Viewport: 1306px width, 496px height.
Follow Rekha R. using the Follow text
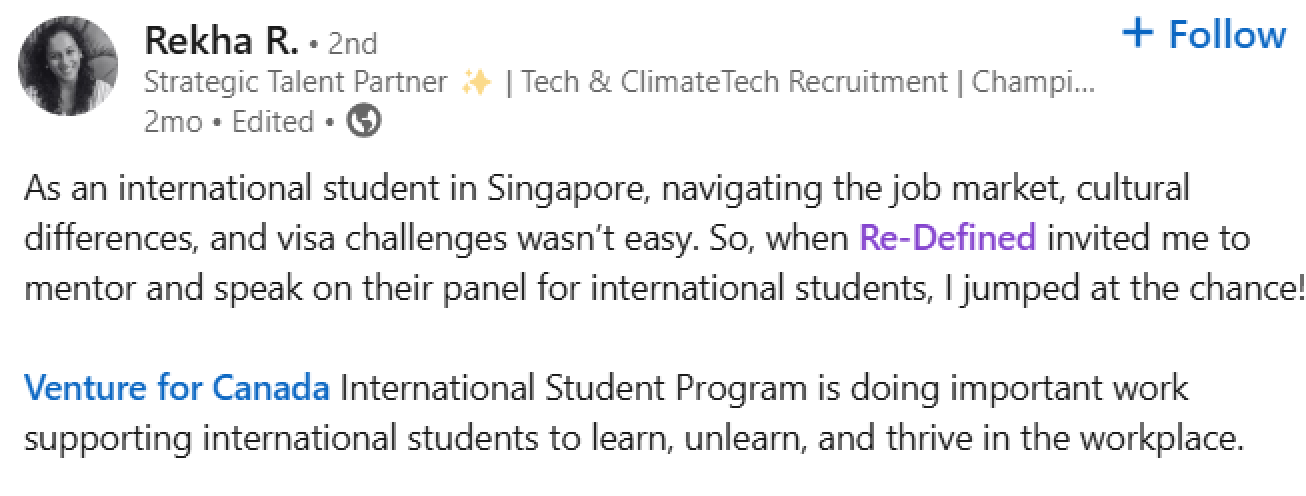click(1227, 34)
